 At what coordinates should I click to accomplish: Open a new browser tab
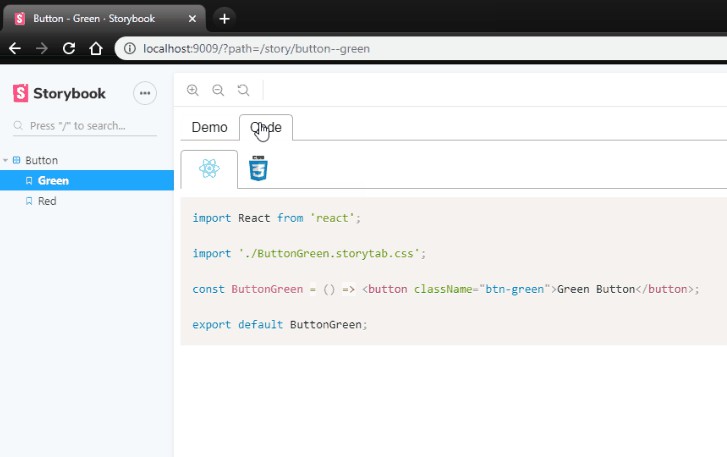(x=225, y=18)
